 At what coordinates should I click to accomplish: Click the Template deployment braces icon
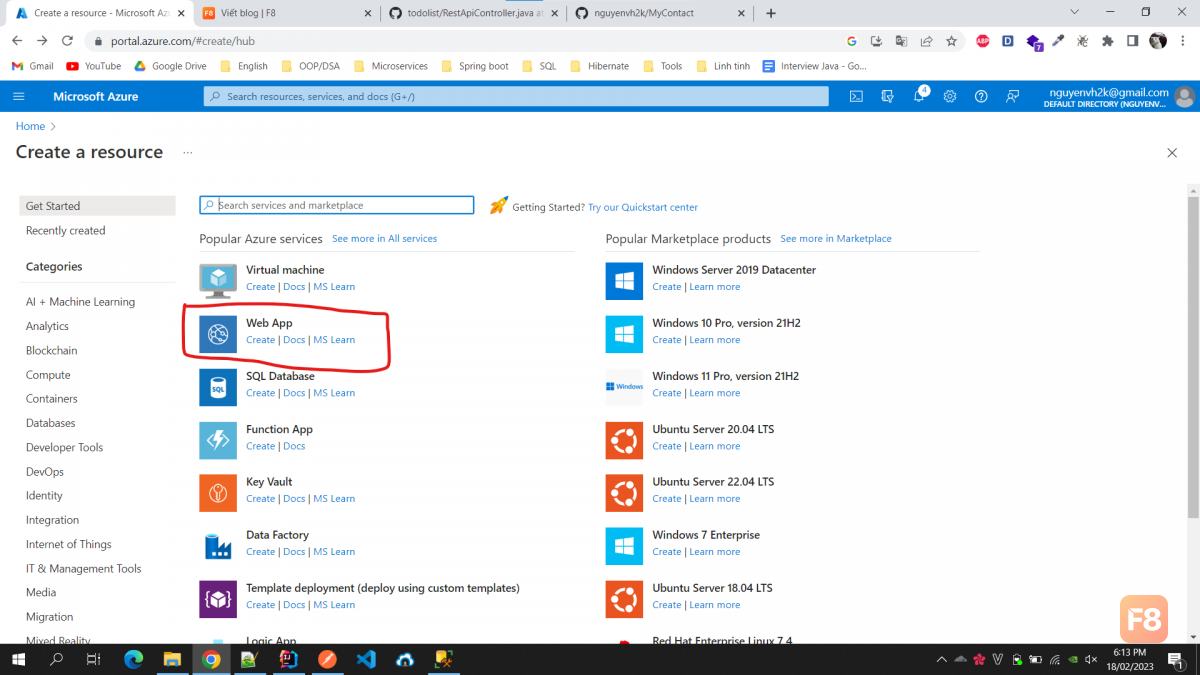218,599
